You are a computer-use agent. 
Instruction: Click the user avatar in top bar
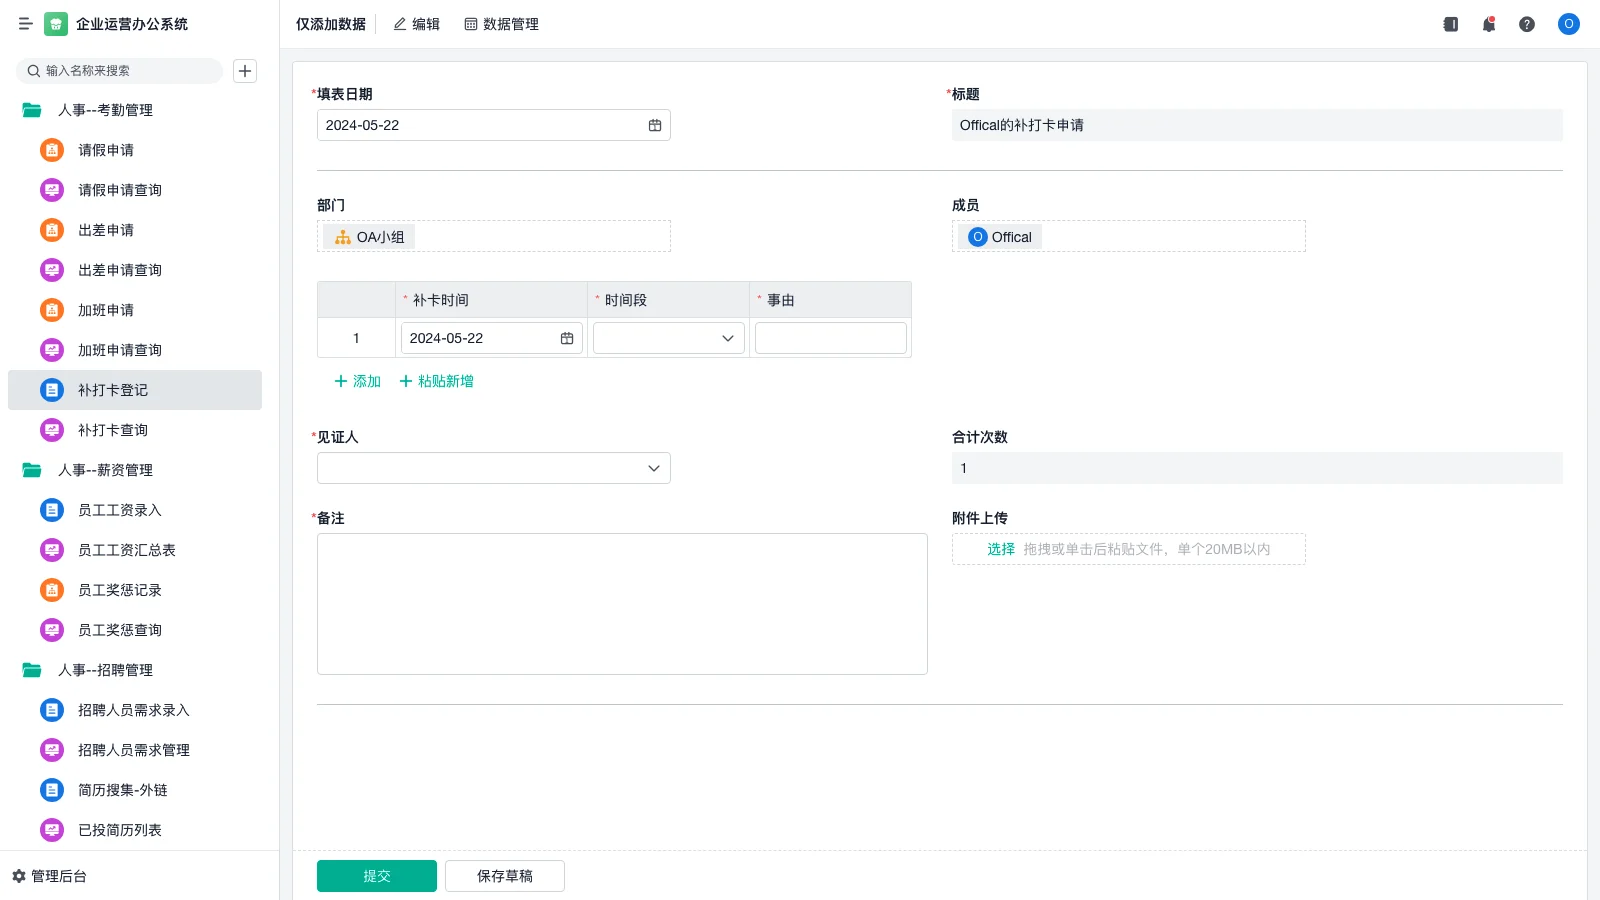click(x=1568, y=24)
